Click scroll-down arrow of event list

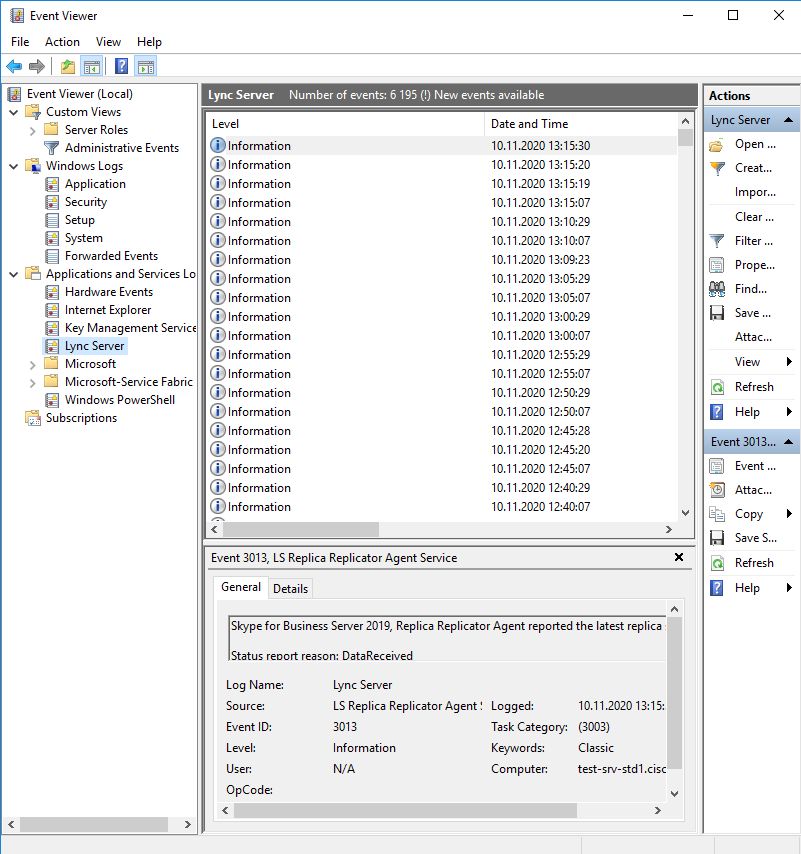pos(686,513)
